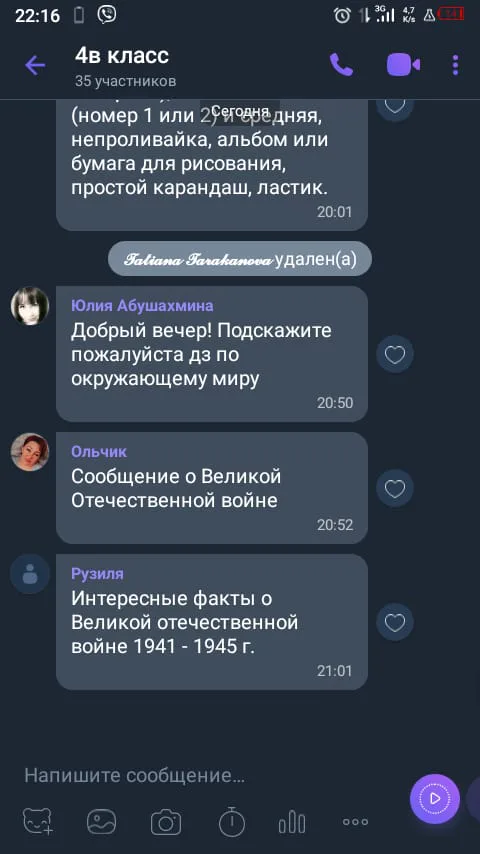Viewport: 480px width, 854px height.
Task: Tap the Tatiana Tarakanova удален(а) notice
Action: point(240,259)
